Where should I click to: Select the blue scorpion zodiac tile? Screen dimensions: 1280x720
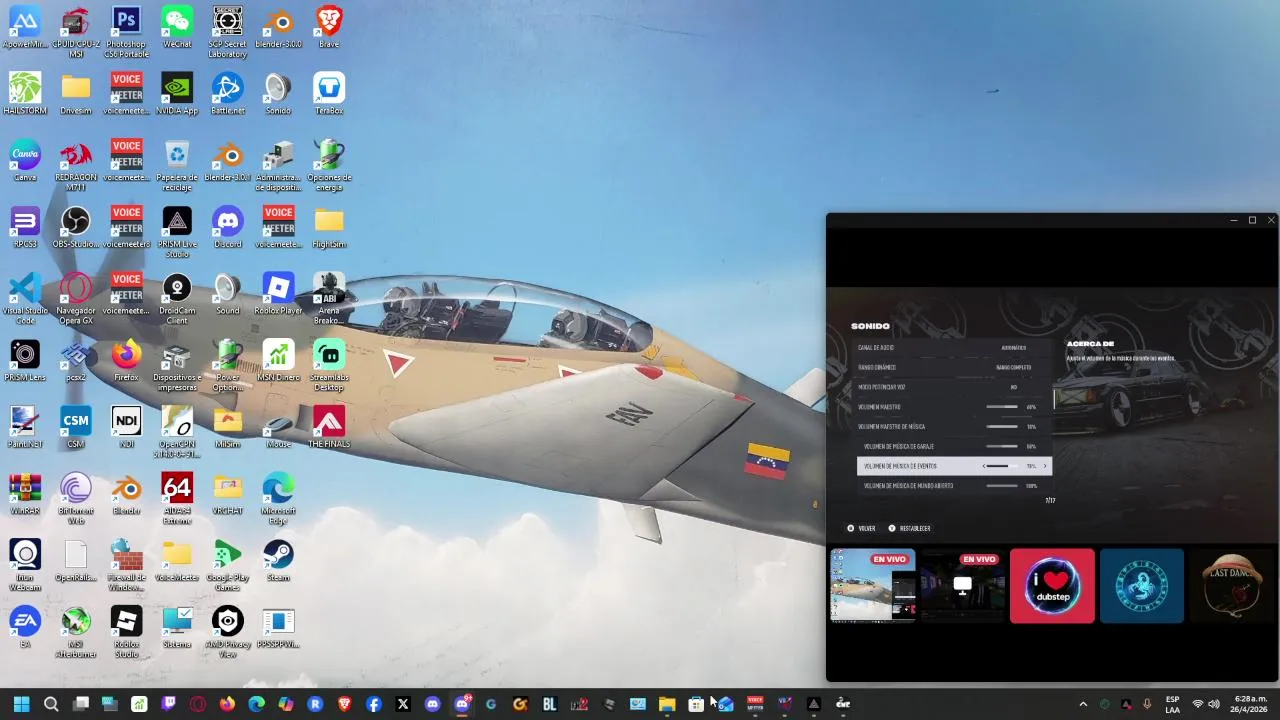pos(1142,586)
